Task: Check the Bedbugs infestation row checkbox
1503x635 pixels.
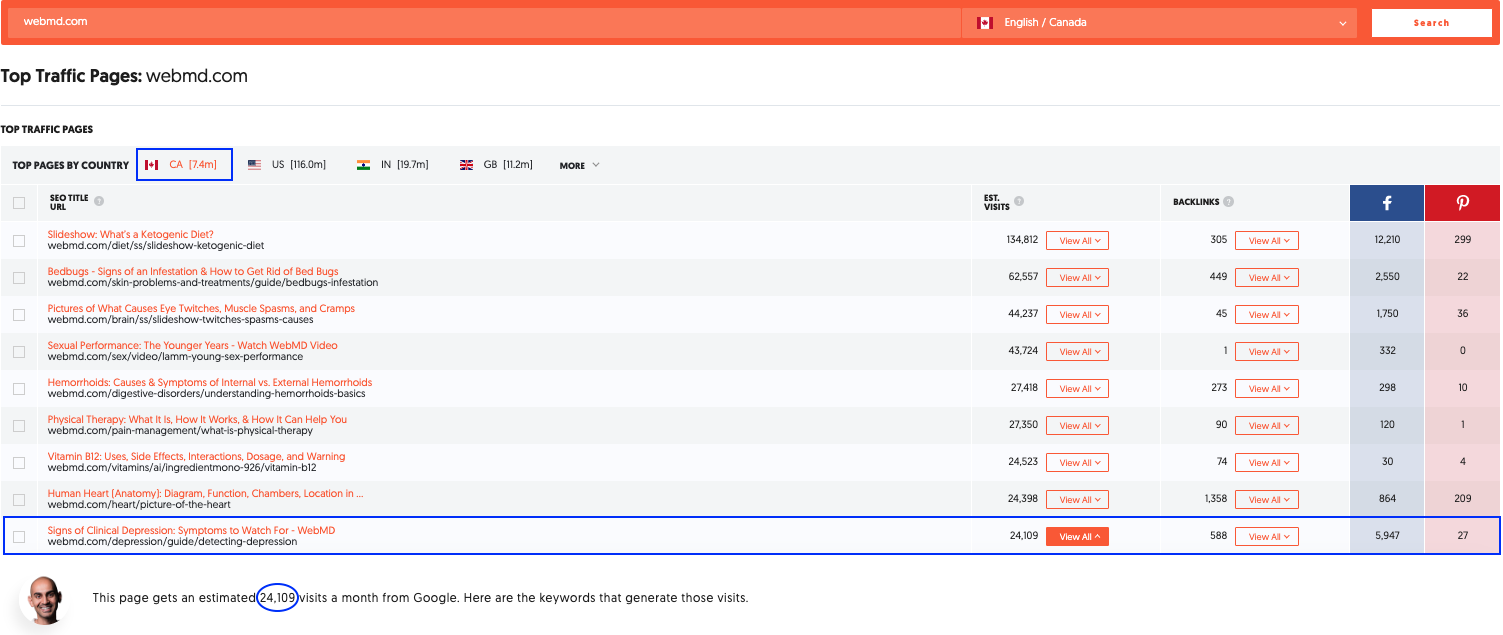Action: coord(19,278)
